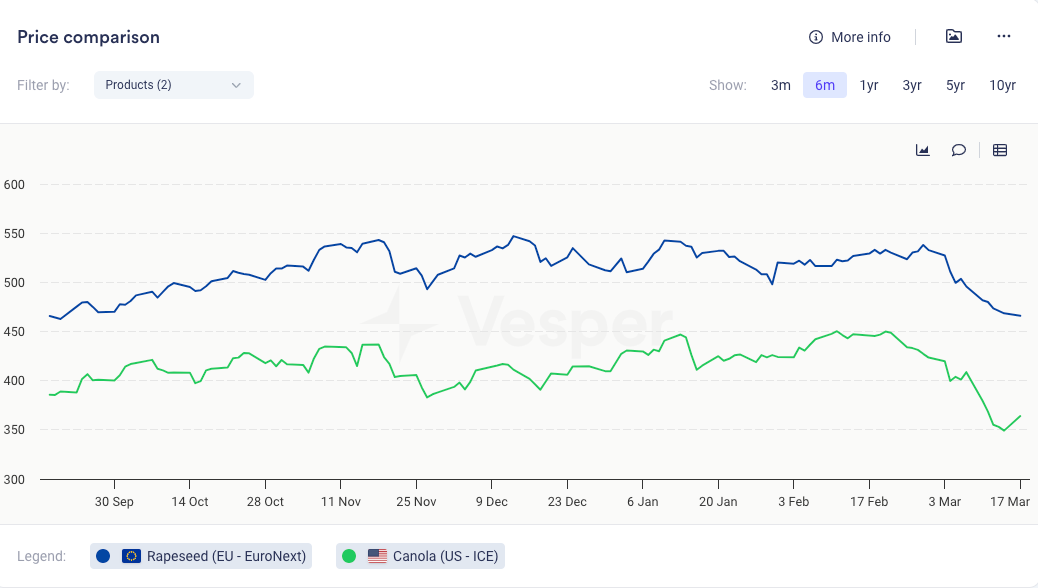Open the three-dots more options menu
This screenshot has height=588, width=1038.
(x=1004, y=37)
